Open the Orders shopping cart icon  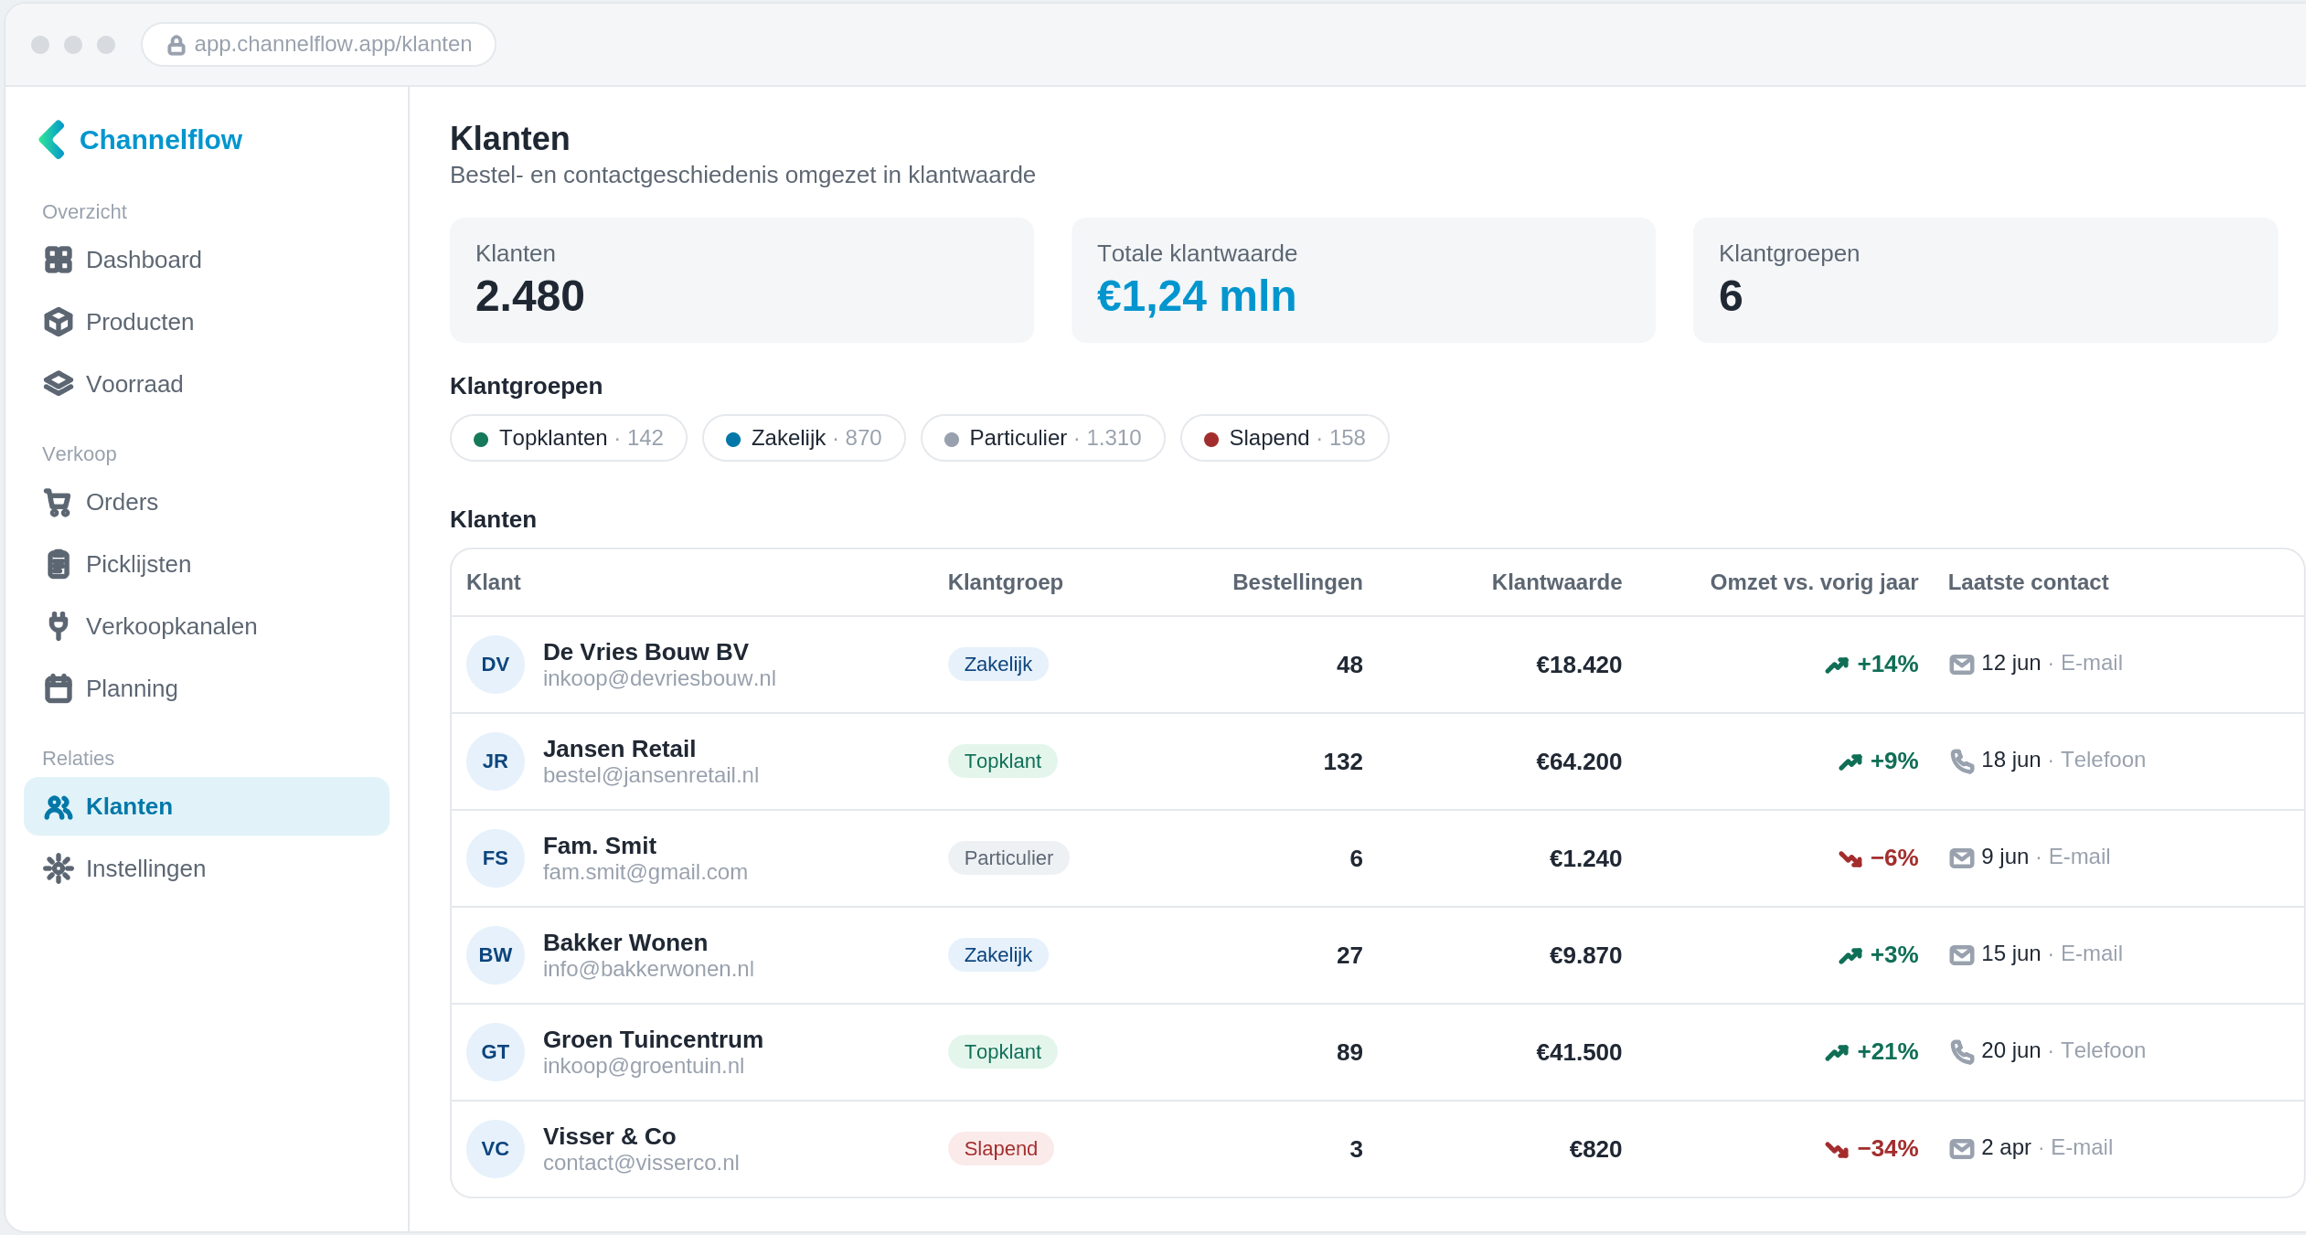[x=58, y=502]
